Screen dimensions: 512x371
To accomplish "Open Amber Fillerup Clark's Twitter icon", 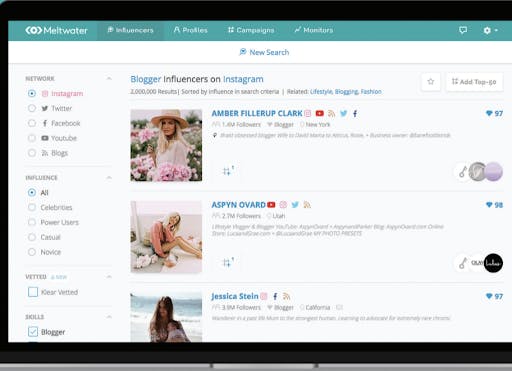I will pos(344,114).
